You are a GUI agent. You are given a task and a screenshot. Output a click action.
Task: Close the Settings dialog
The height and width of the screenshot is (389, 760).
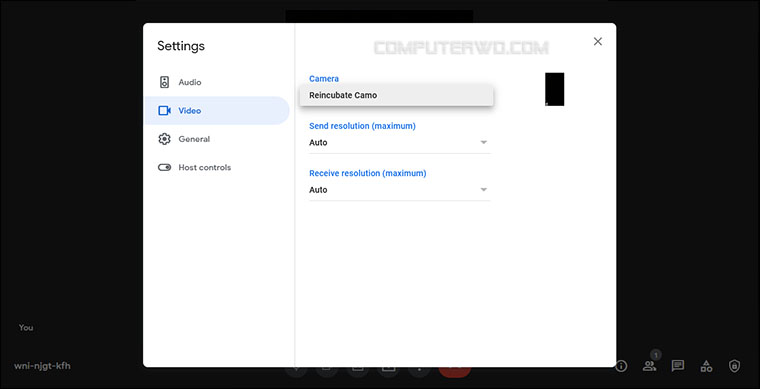[598, 42]
